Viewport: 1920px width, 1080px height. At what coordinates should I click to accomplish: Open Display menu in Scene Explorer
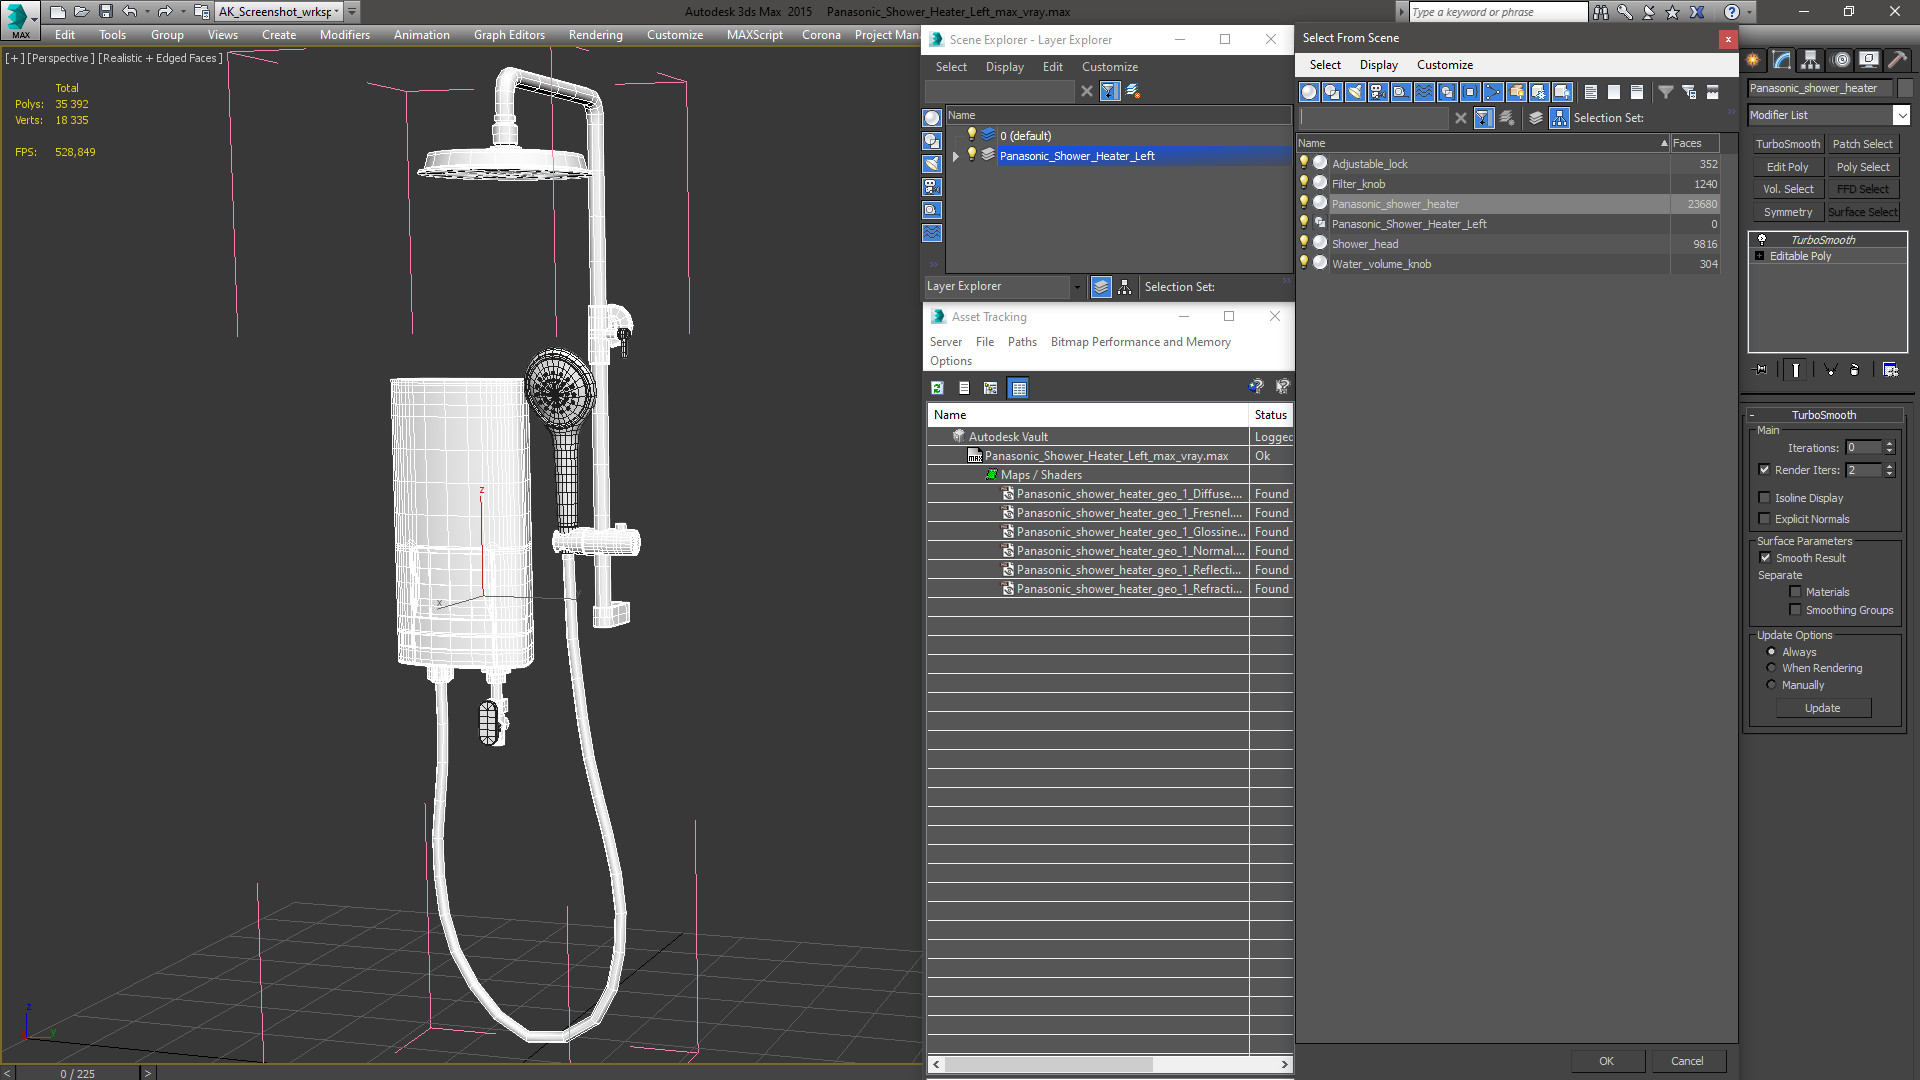pos(1004,67)
